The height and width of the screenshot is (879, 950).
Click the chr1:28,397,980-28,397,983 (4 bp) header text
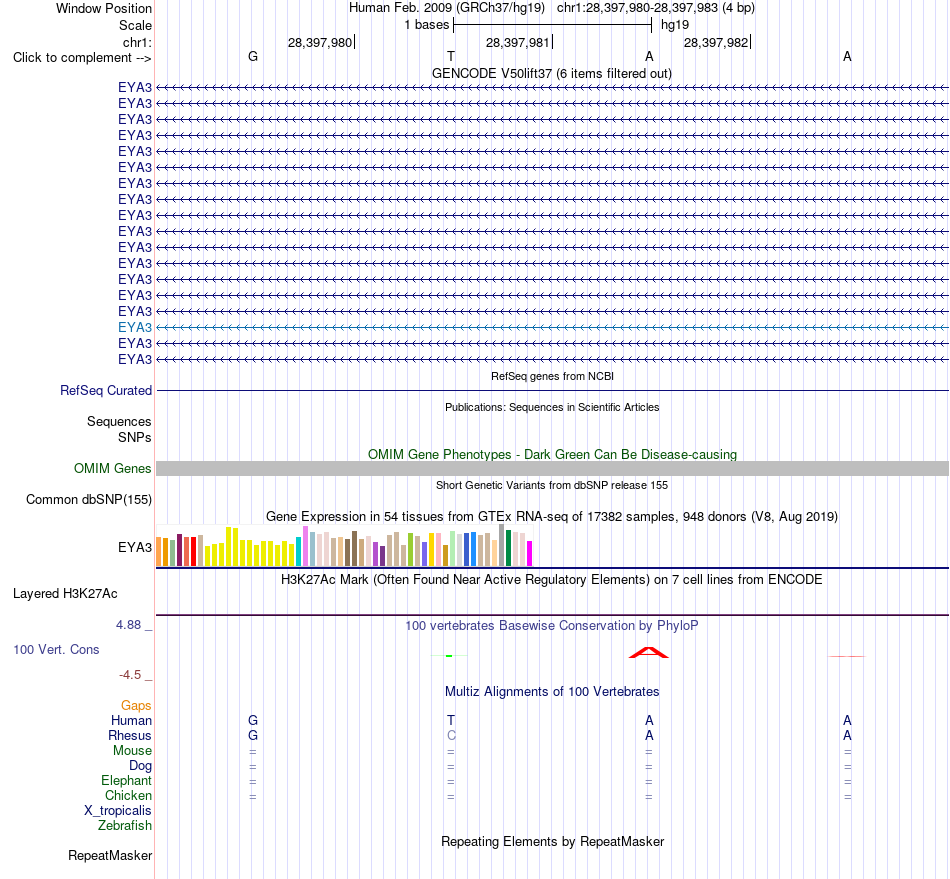pyautogui.click(x=656, y=8)
